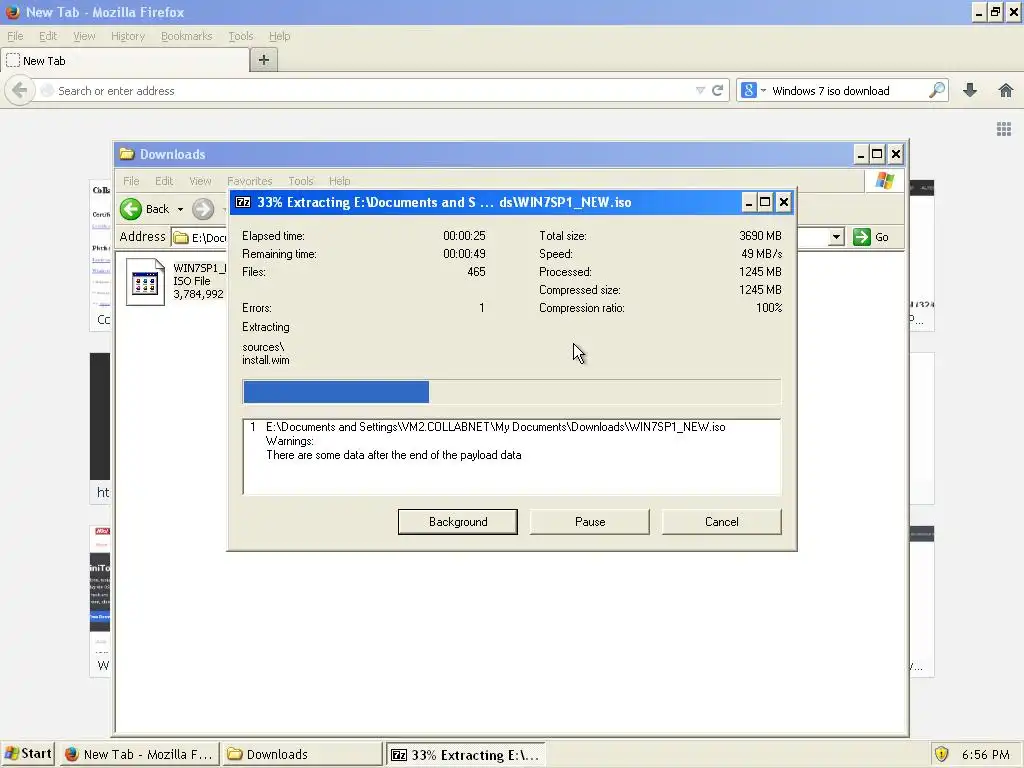Click the Errors count value 1
Viewport: 1024px width, 768px height.
click(482, 308)
